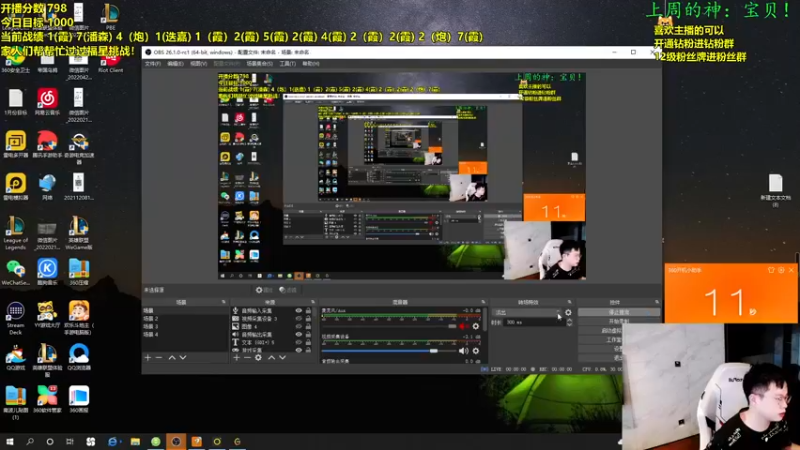The height and width of the screenshot is (450, 800).
Task: Pop out the Scenes dock panel
Action: pyautogui.click(x=223, y=302)
